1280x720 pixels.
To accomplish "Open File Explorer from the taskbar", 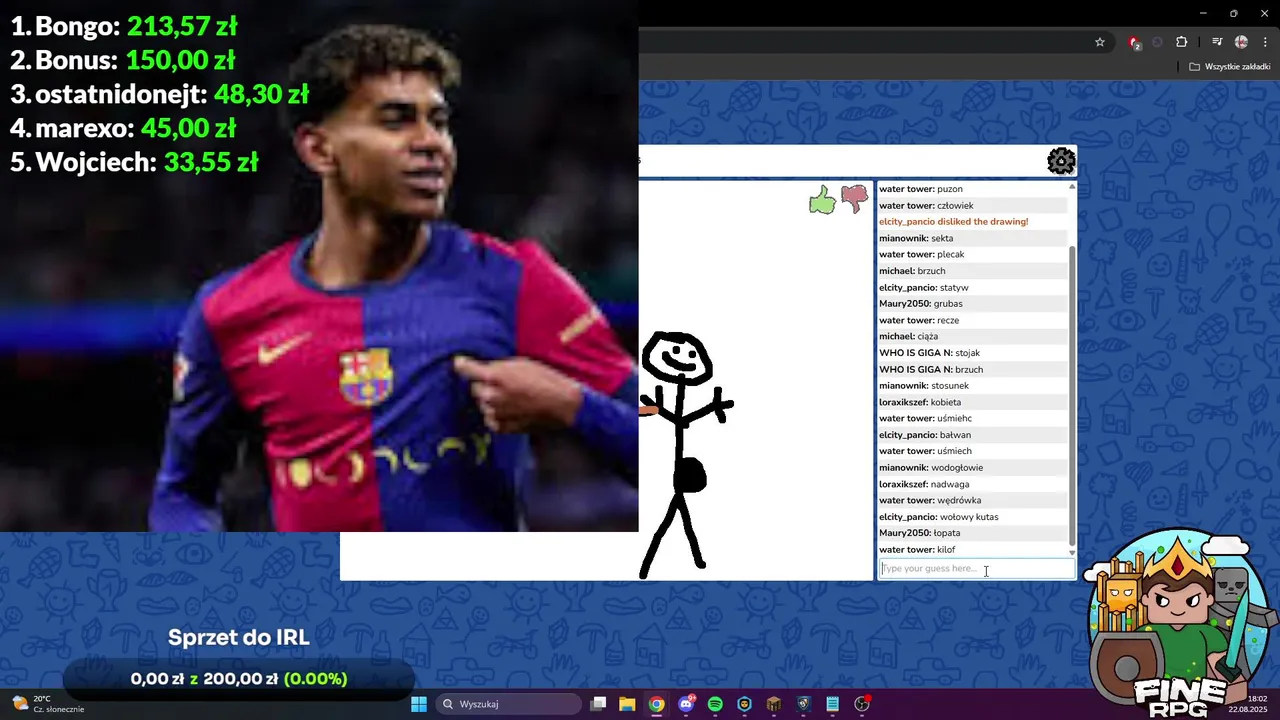I will 627,704.
